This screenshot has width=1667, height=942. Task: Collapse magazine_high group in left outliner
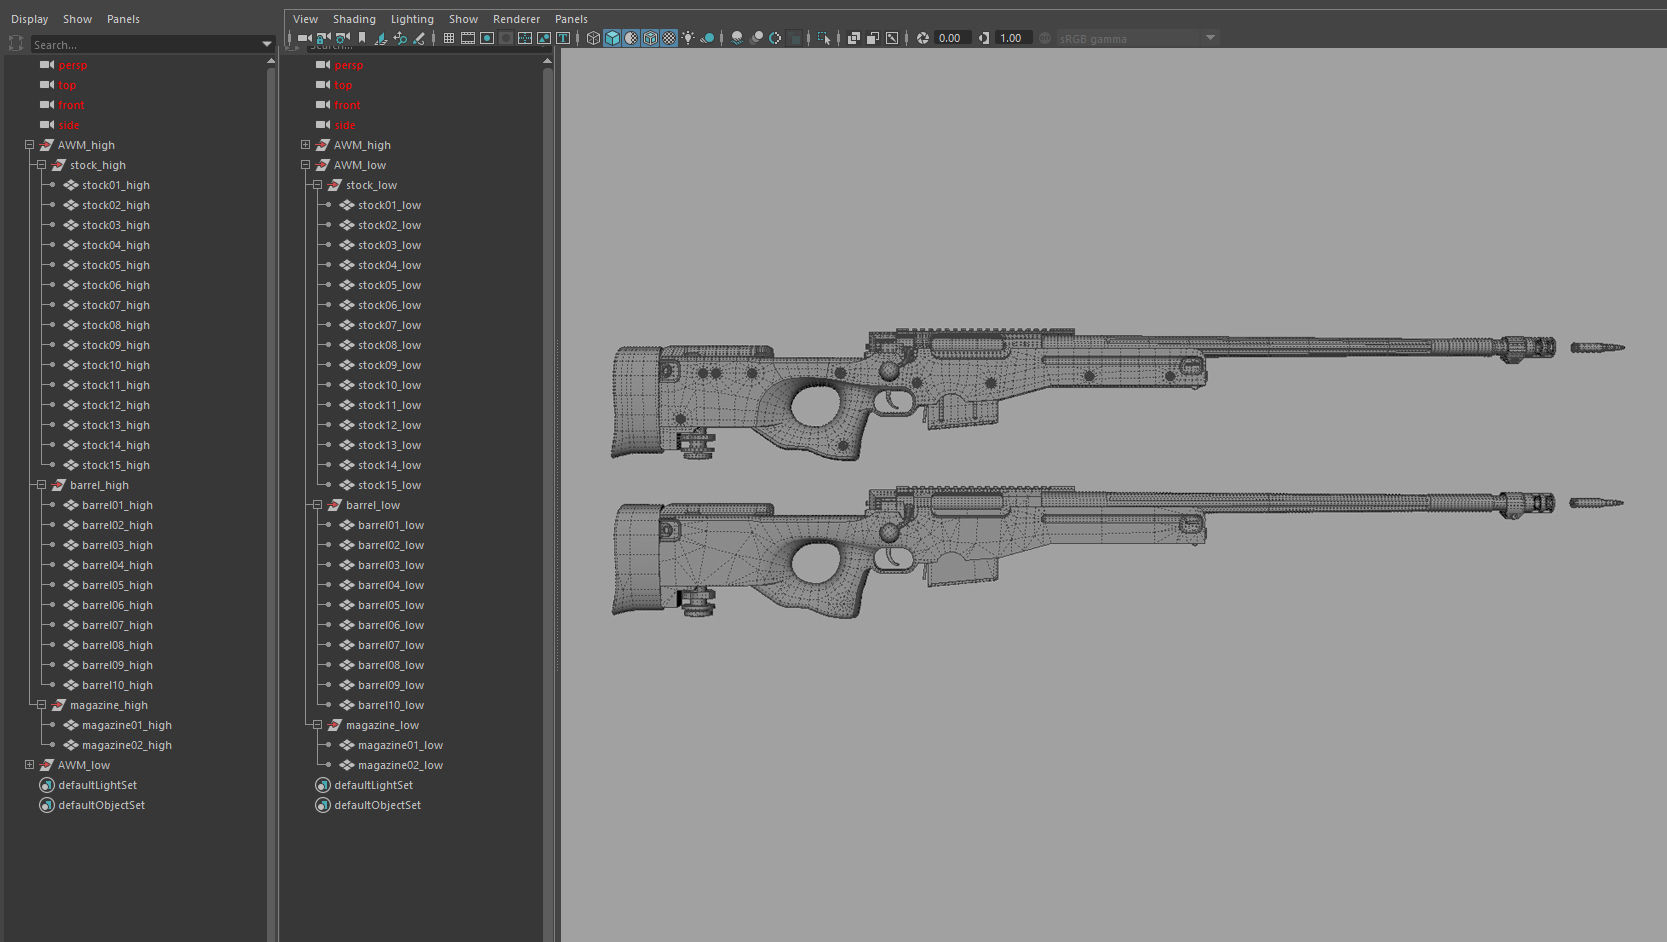(41, 705)
